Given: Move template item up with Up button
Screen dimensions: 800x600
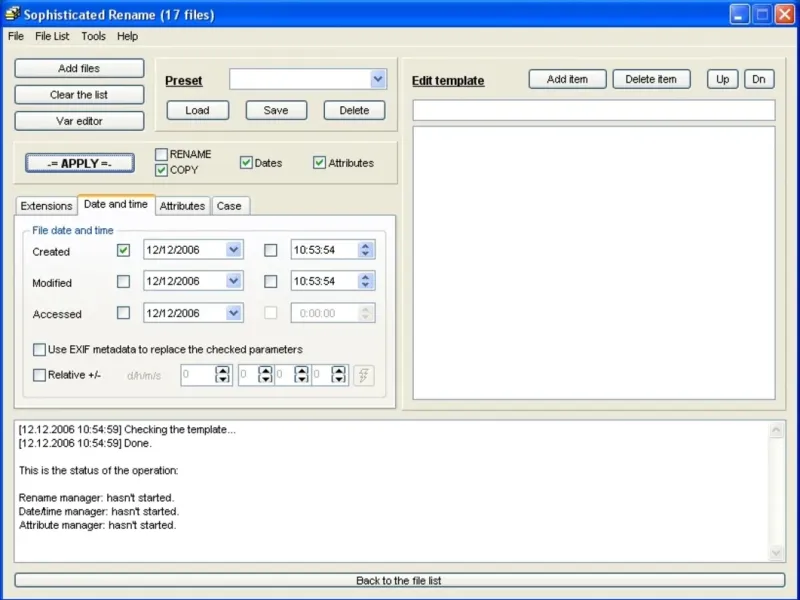Looking at the screenshot, I should click(x=722, y=79).
